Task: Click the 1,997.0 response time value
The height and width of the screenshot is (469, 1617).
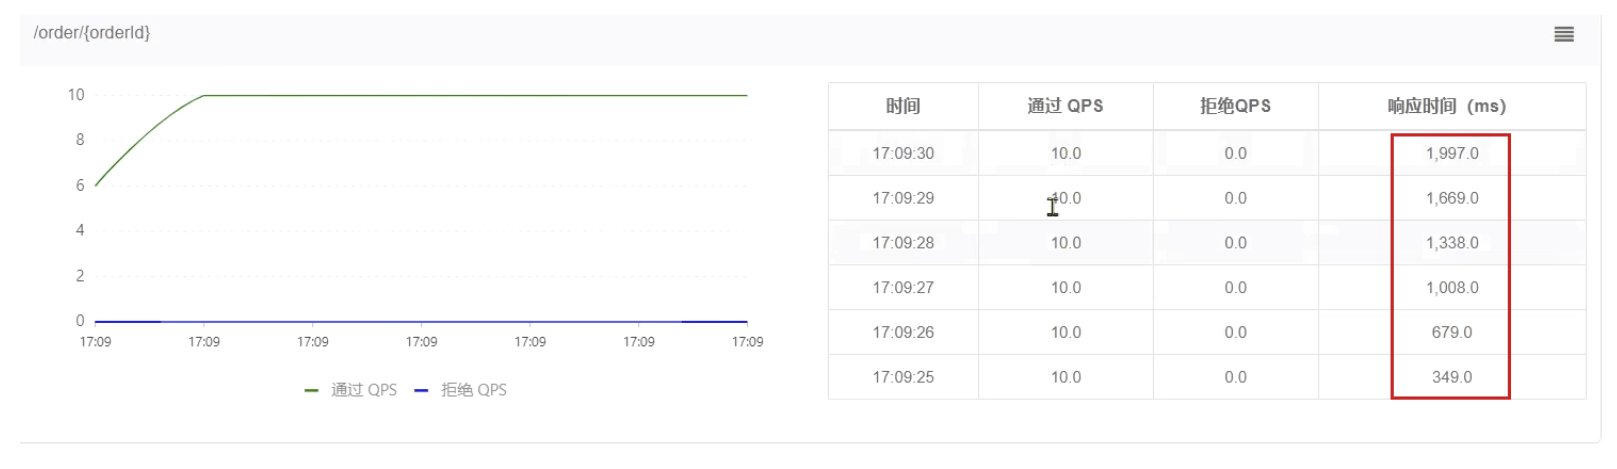Action: click(x=1452, y=153)
